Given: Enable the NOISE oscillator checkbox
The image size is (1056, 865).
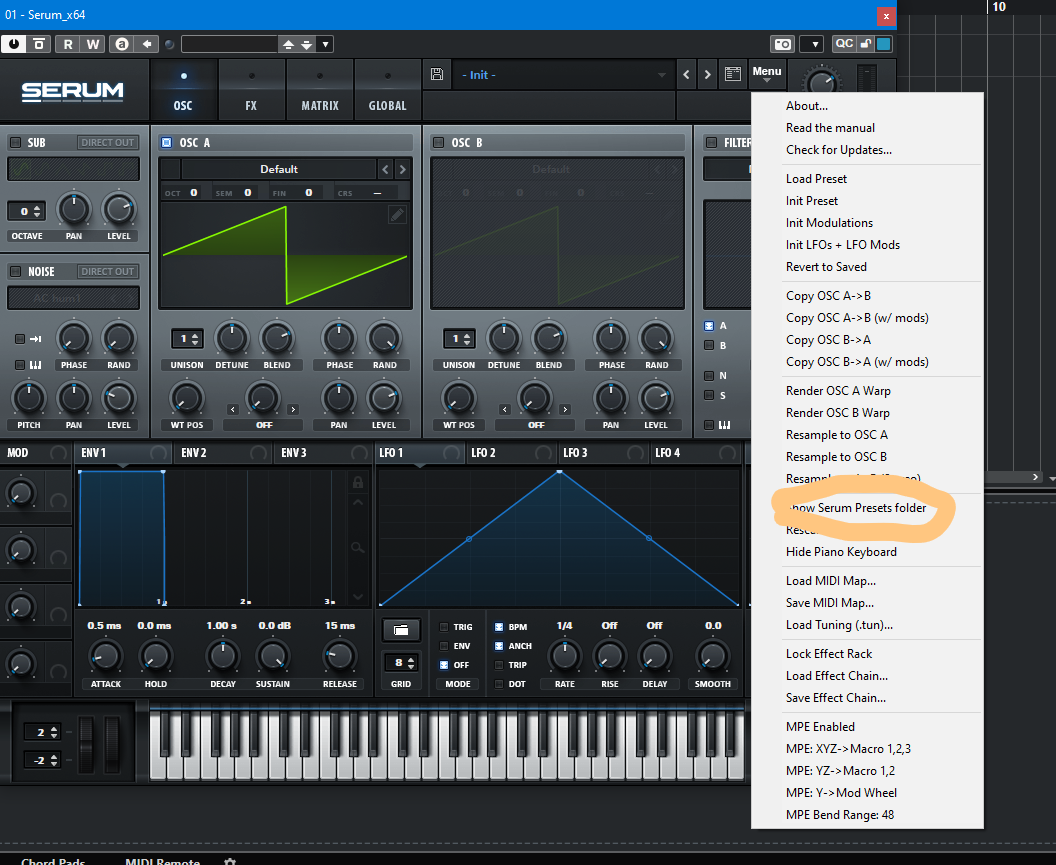Looking at the screenshot, I should 15,271.
